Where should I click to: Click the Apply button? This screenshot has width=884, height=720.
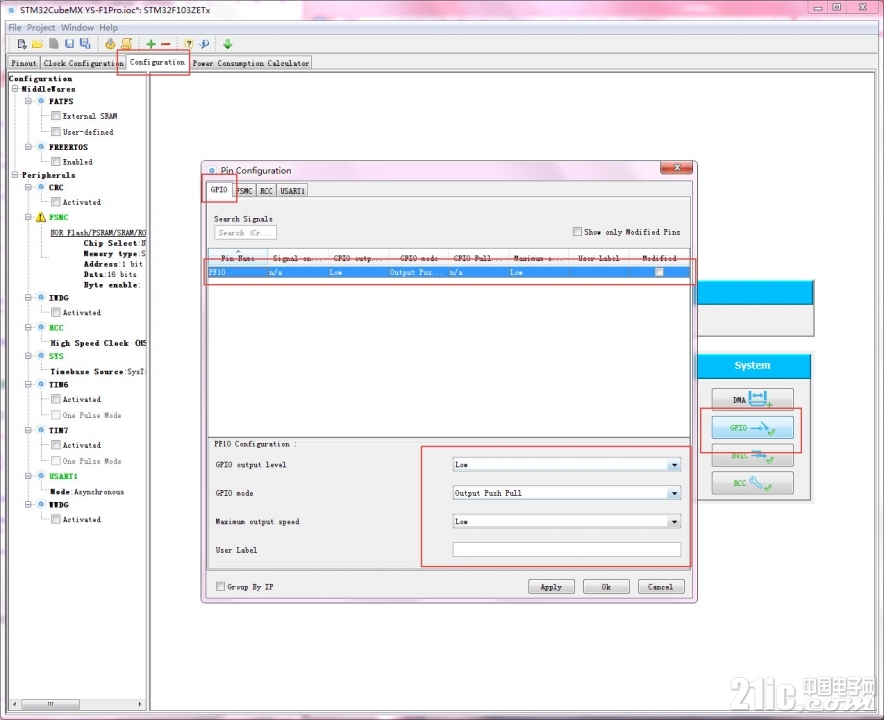pos(551,587)
